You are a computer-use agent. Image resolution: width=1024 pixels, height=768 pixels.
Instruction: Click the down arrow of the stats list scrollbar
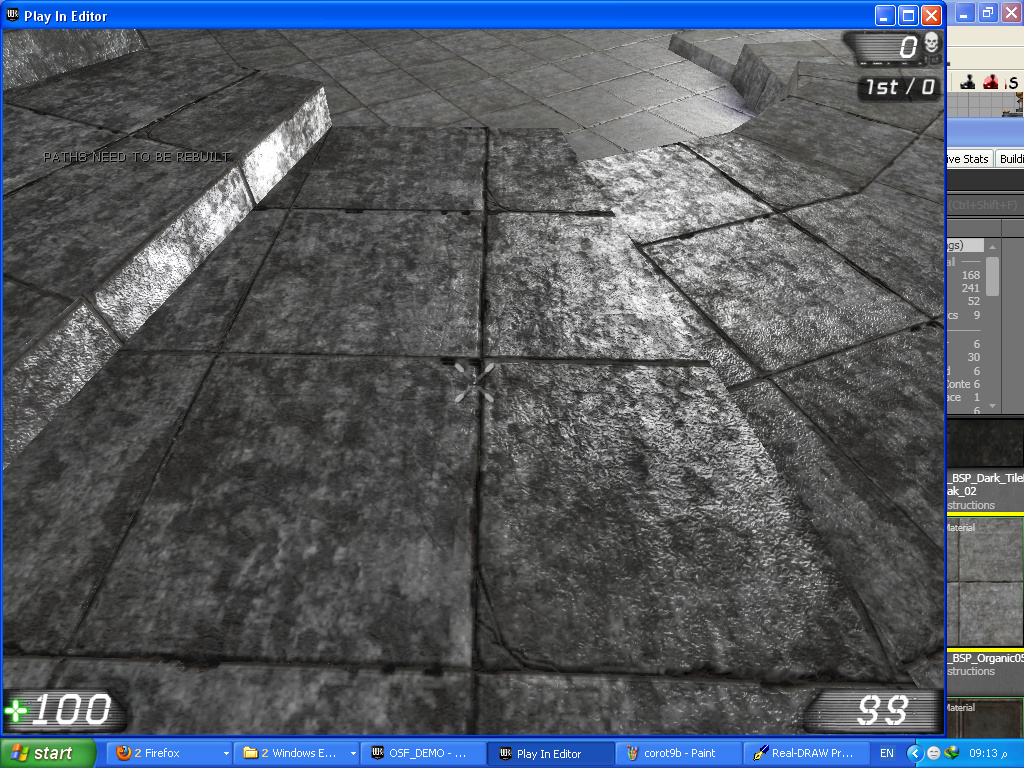pos(993,406)
